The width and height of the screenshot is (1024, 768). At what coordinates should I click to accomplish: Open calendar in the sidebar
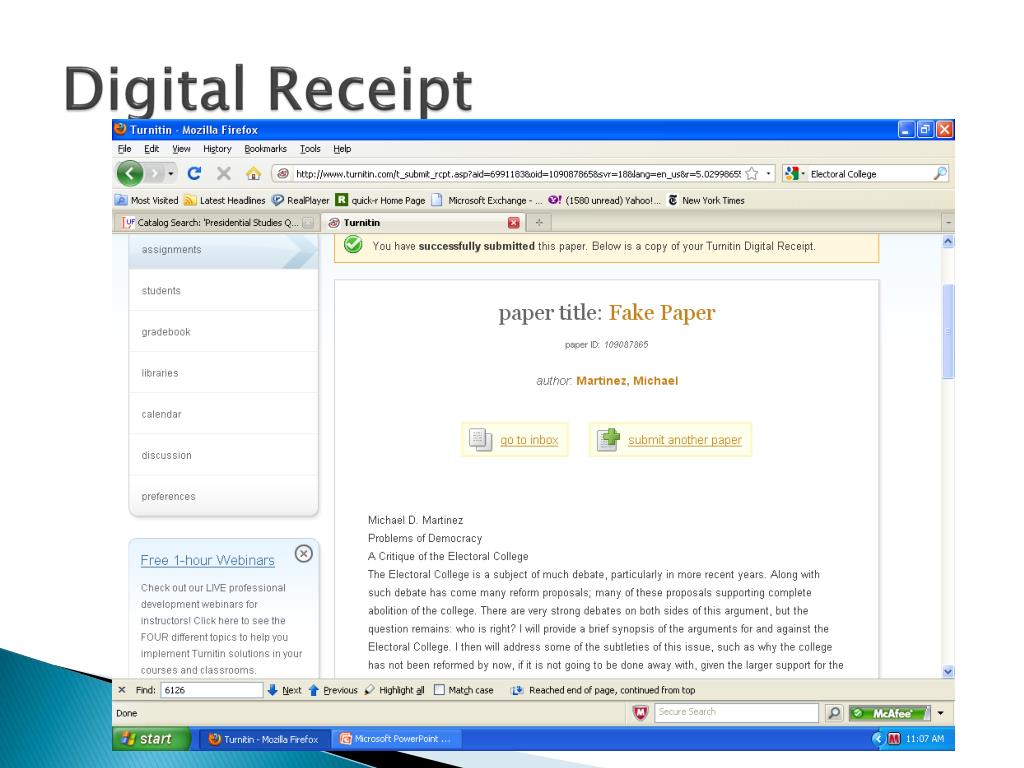pyautogui.click(x=223, y=414)
